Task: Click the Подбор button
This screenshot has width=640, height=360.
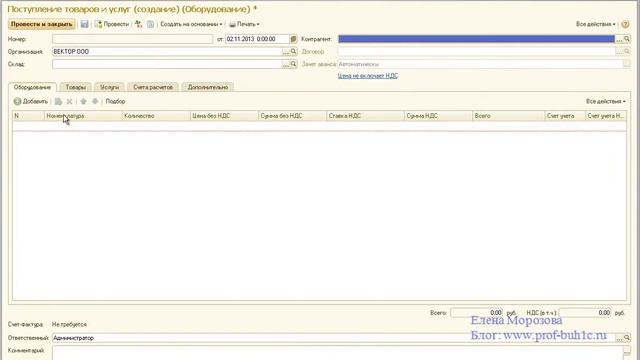Action: (x=116, y=102)
